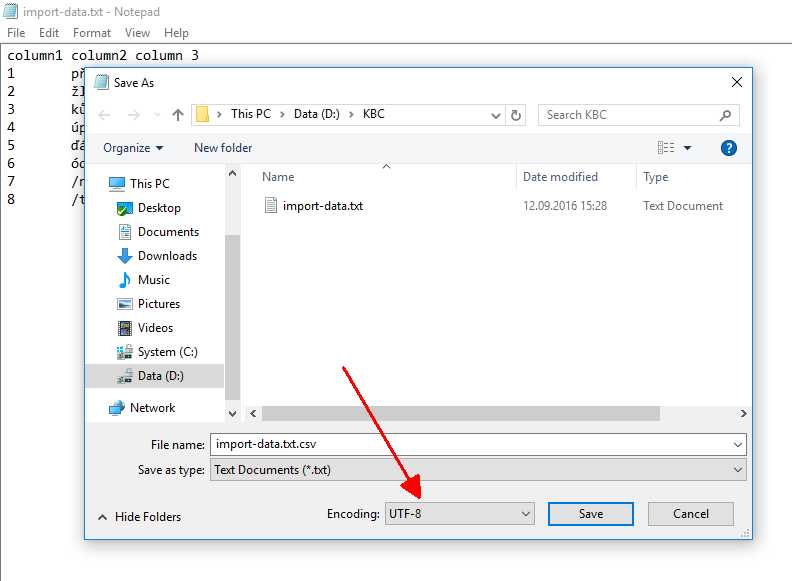Click the Network icon in sidebar

click(x=117, y=408)
